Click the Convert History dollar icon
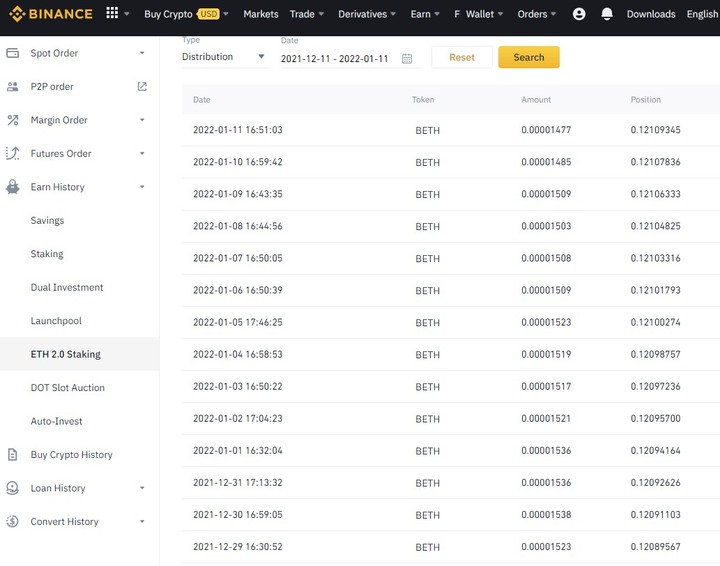The image size is (720, 566). click(12, 521)
